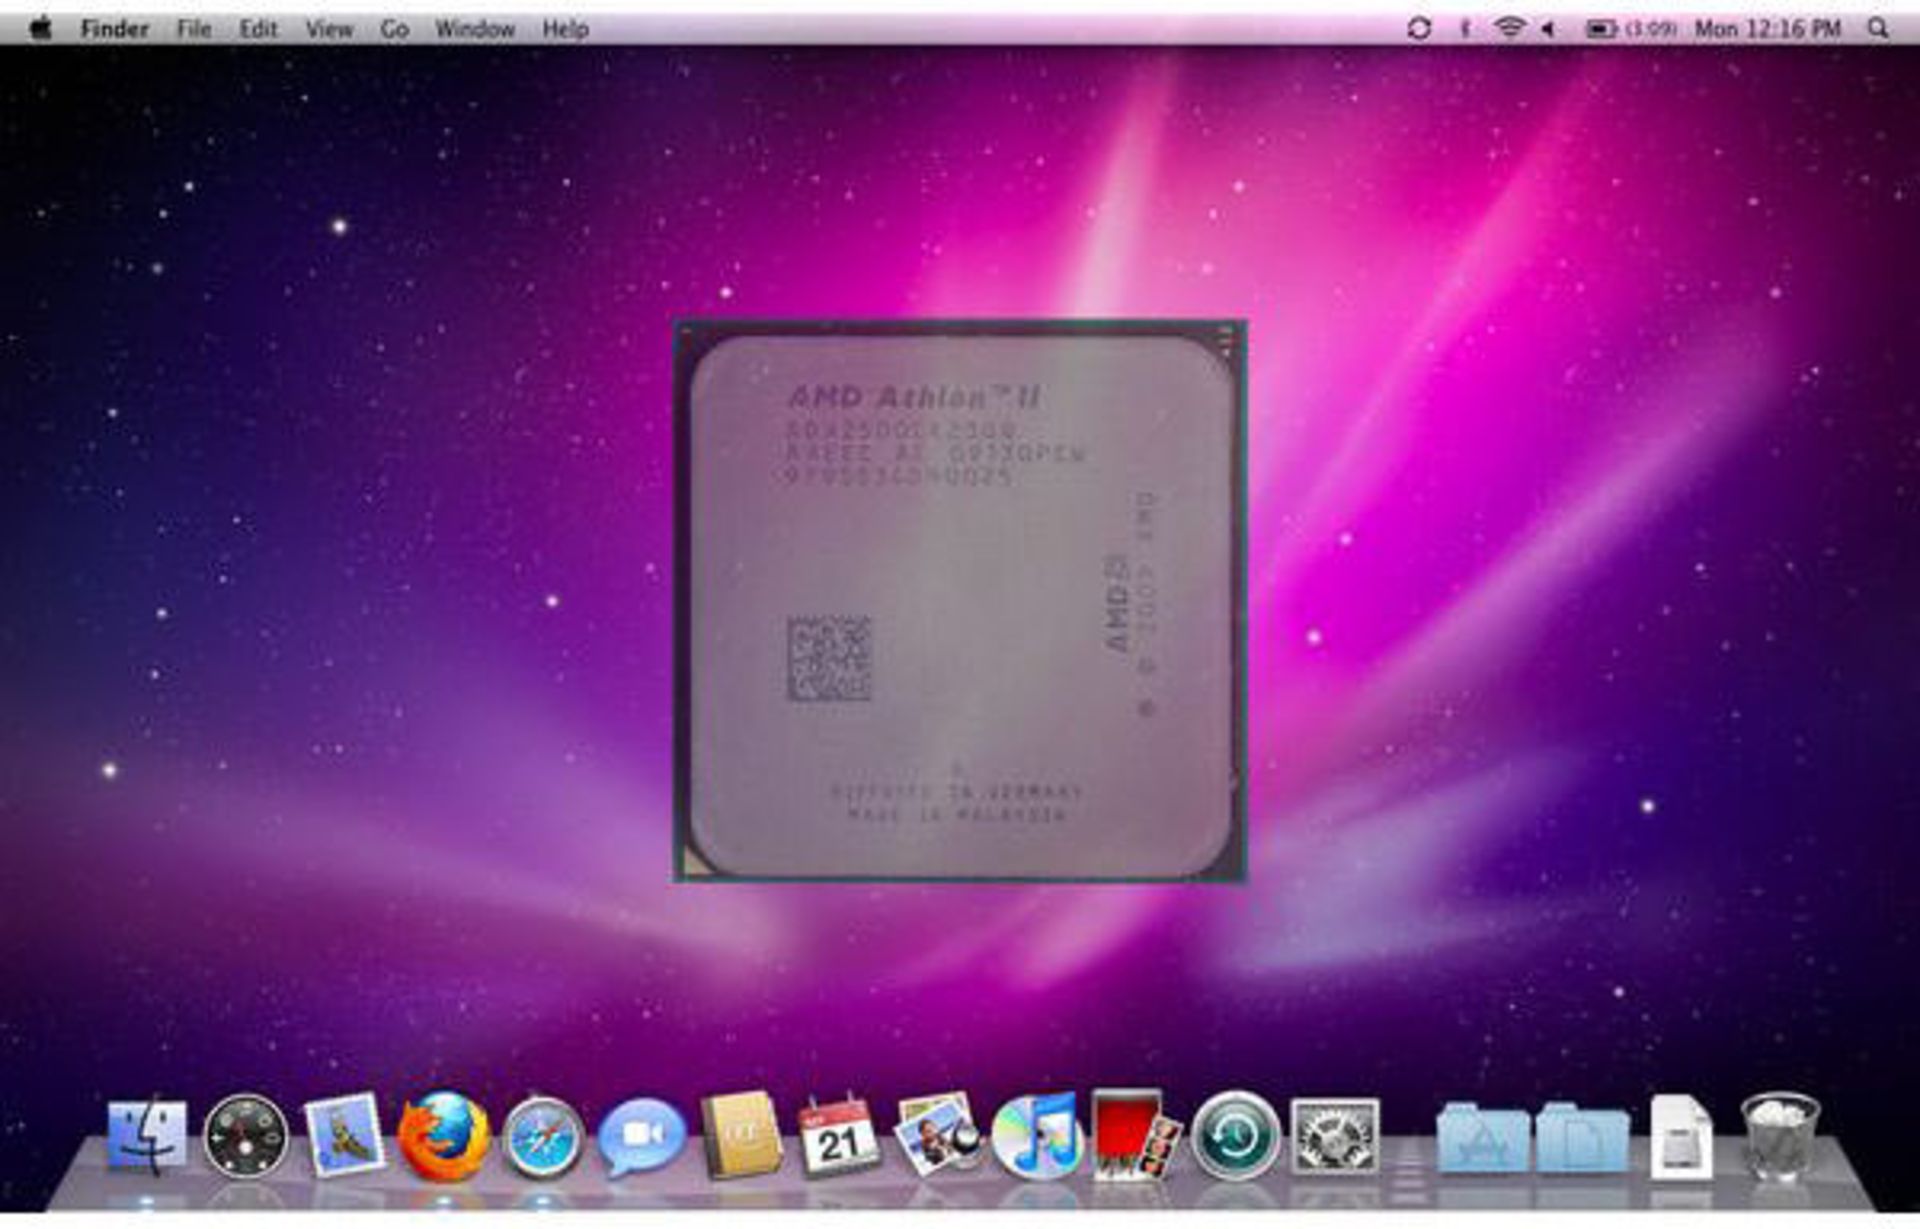Open the Mail stamp icon in dock
The width and height of the screenshot is (1920, 1229).
344,1135
